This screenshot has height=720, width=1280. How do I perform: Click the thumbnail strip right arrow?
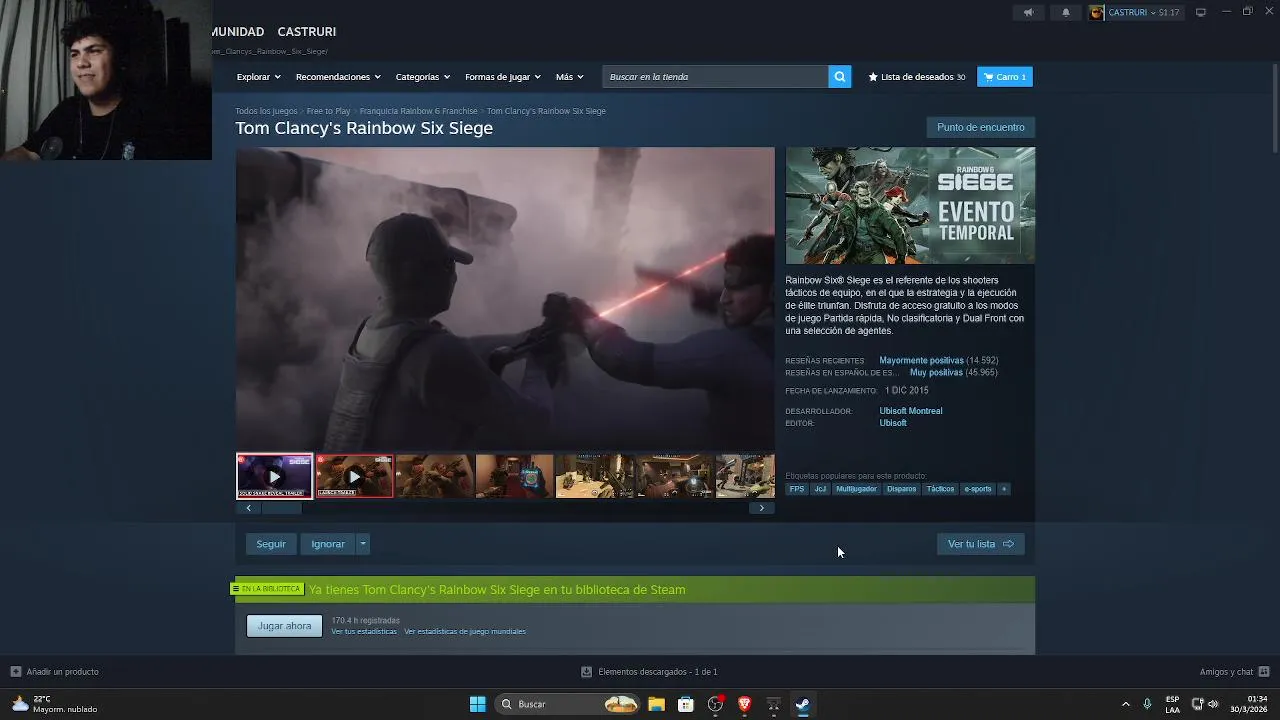coord(762,508)
